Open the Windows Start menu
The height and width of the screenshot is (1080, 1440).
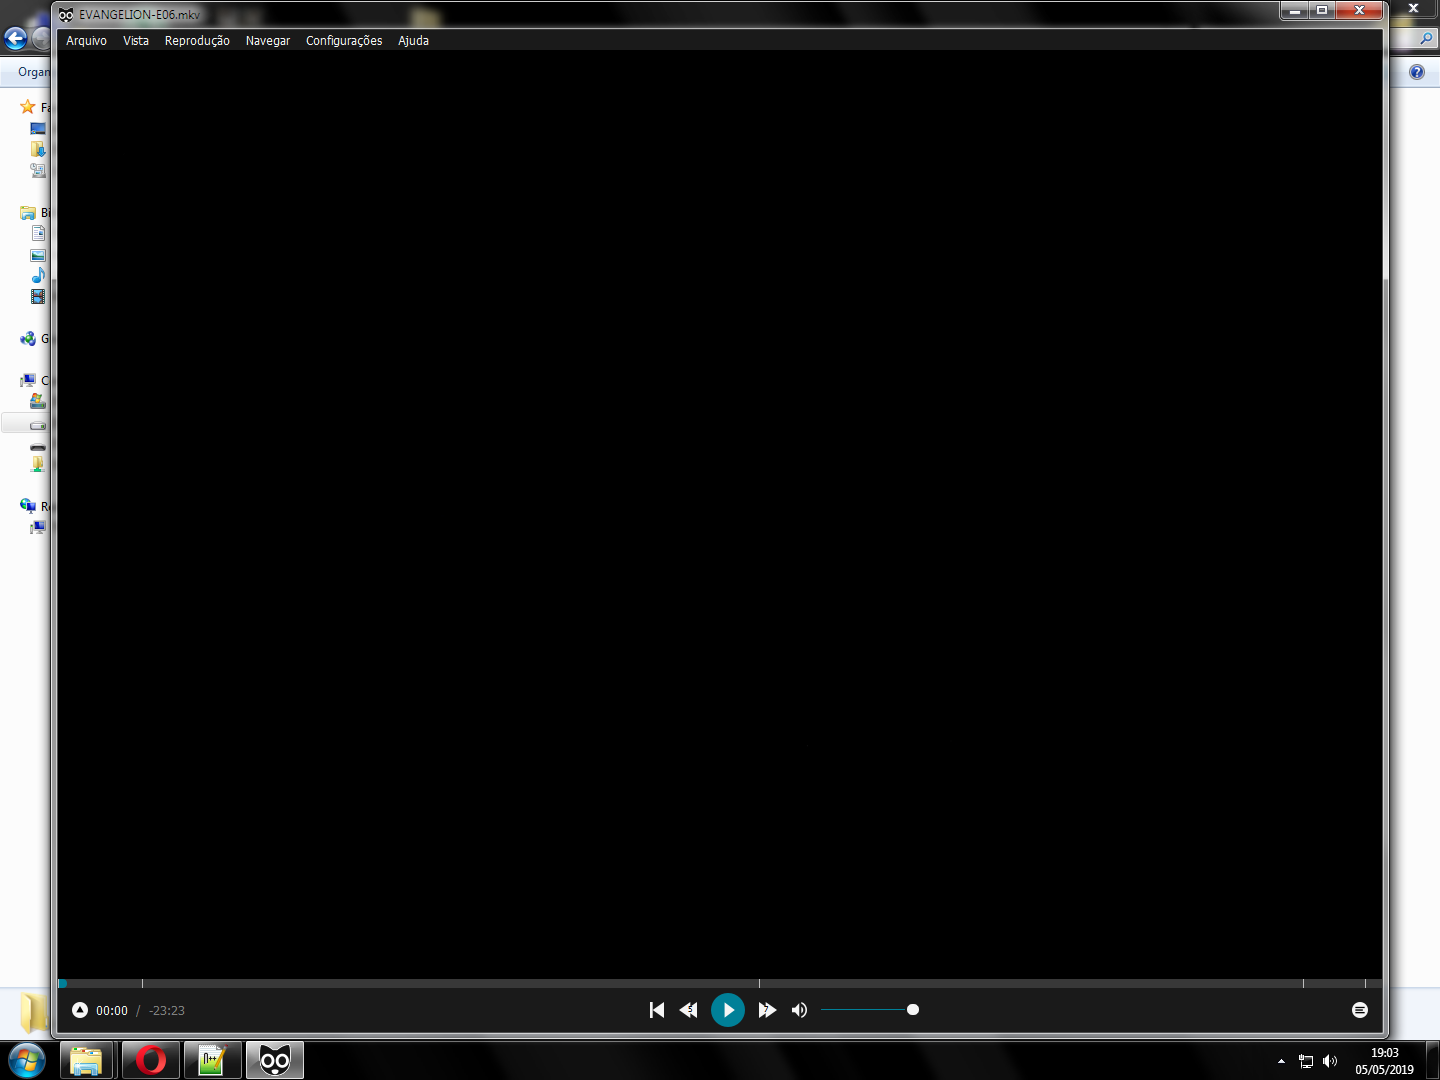click(25, 1061)
